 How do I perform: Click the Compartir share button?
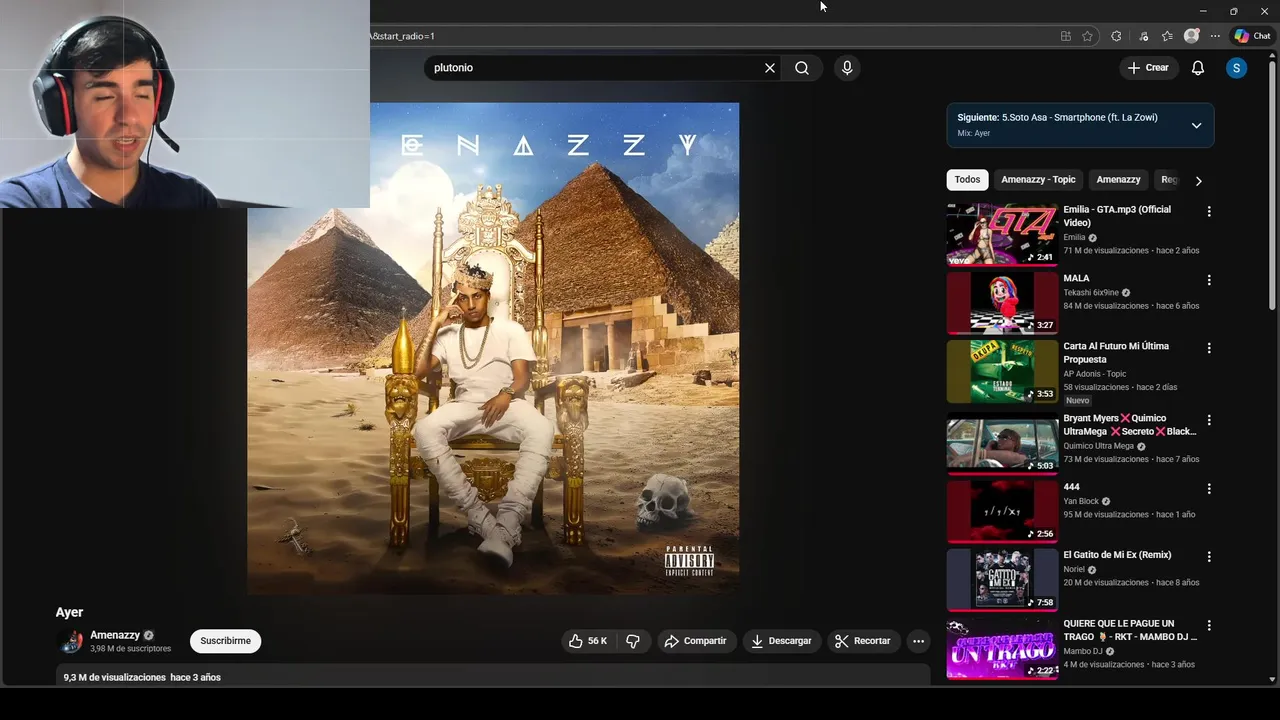pos(696,641)
